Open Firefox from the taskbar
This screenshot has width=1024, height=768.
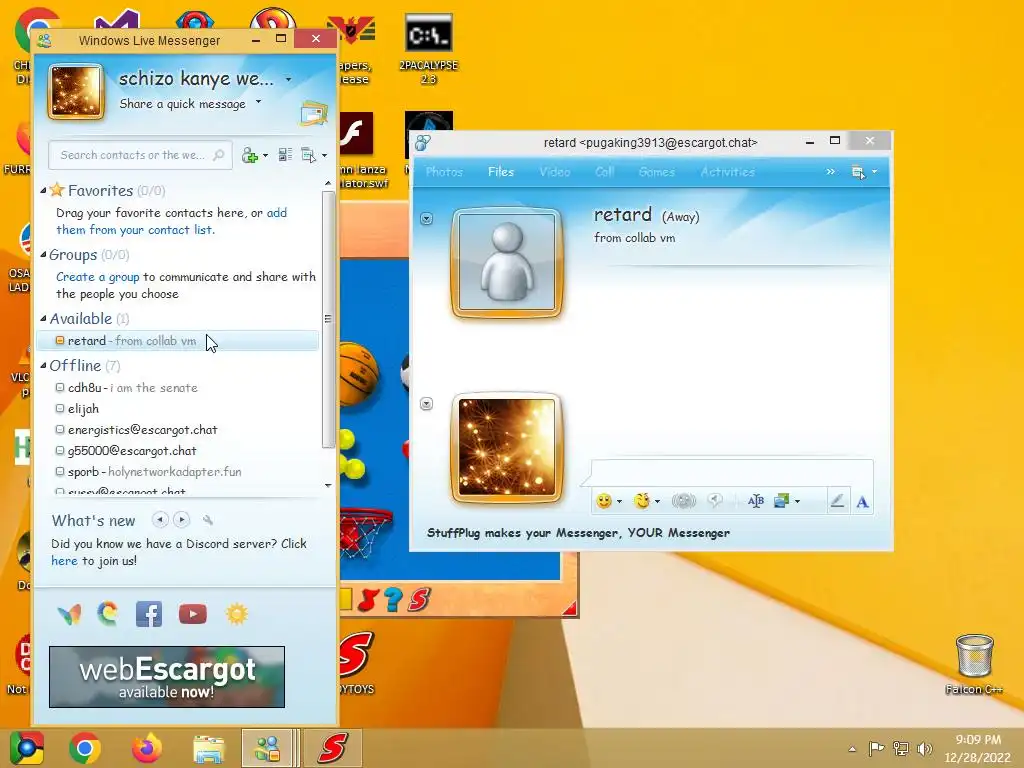146,748
